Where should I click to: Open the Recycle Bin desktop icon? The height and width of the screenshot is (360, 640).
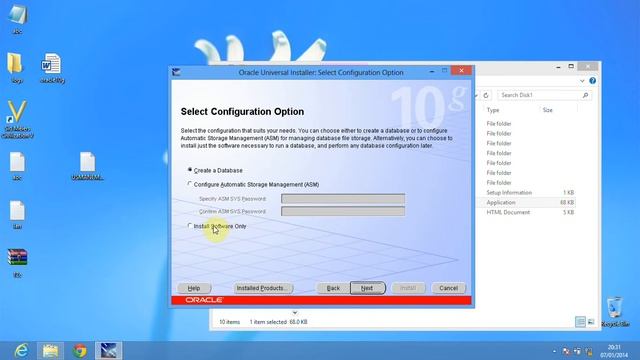615,312
